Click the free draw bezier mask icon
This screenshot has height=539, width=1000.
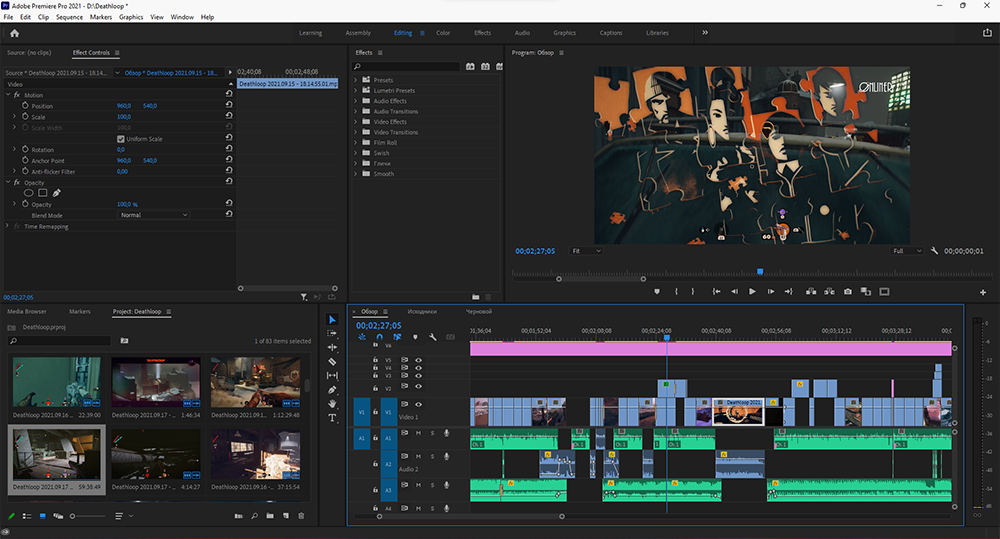coord(57,193)
